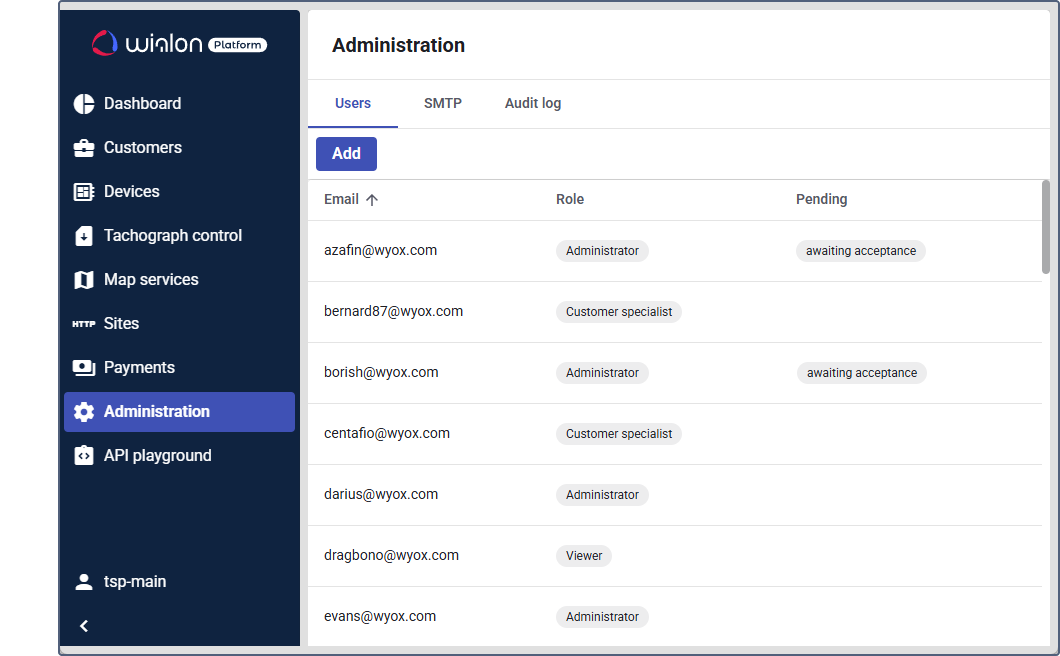Select the Users tab
The height and width of the screenshot is (656, 1060).
coord(353,103)
